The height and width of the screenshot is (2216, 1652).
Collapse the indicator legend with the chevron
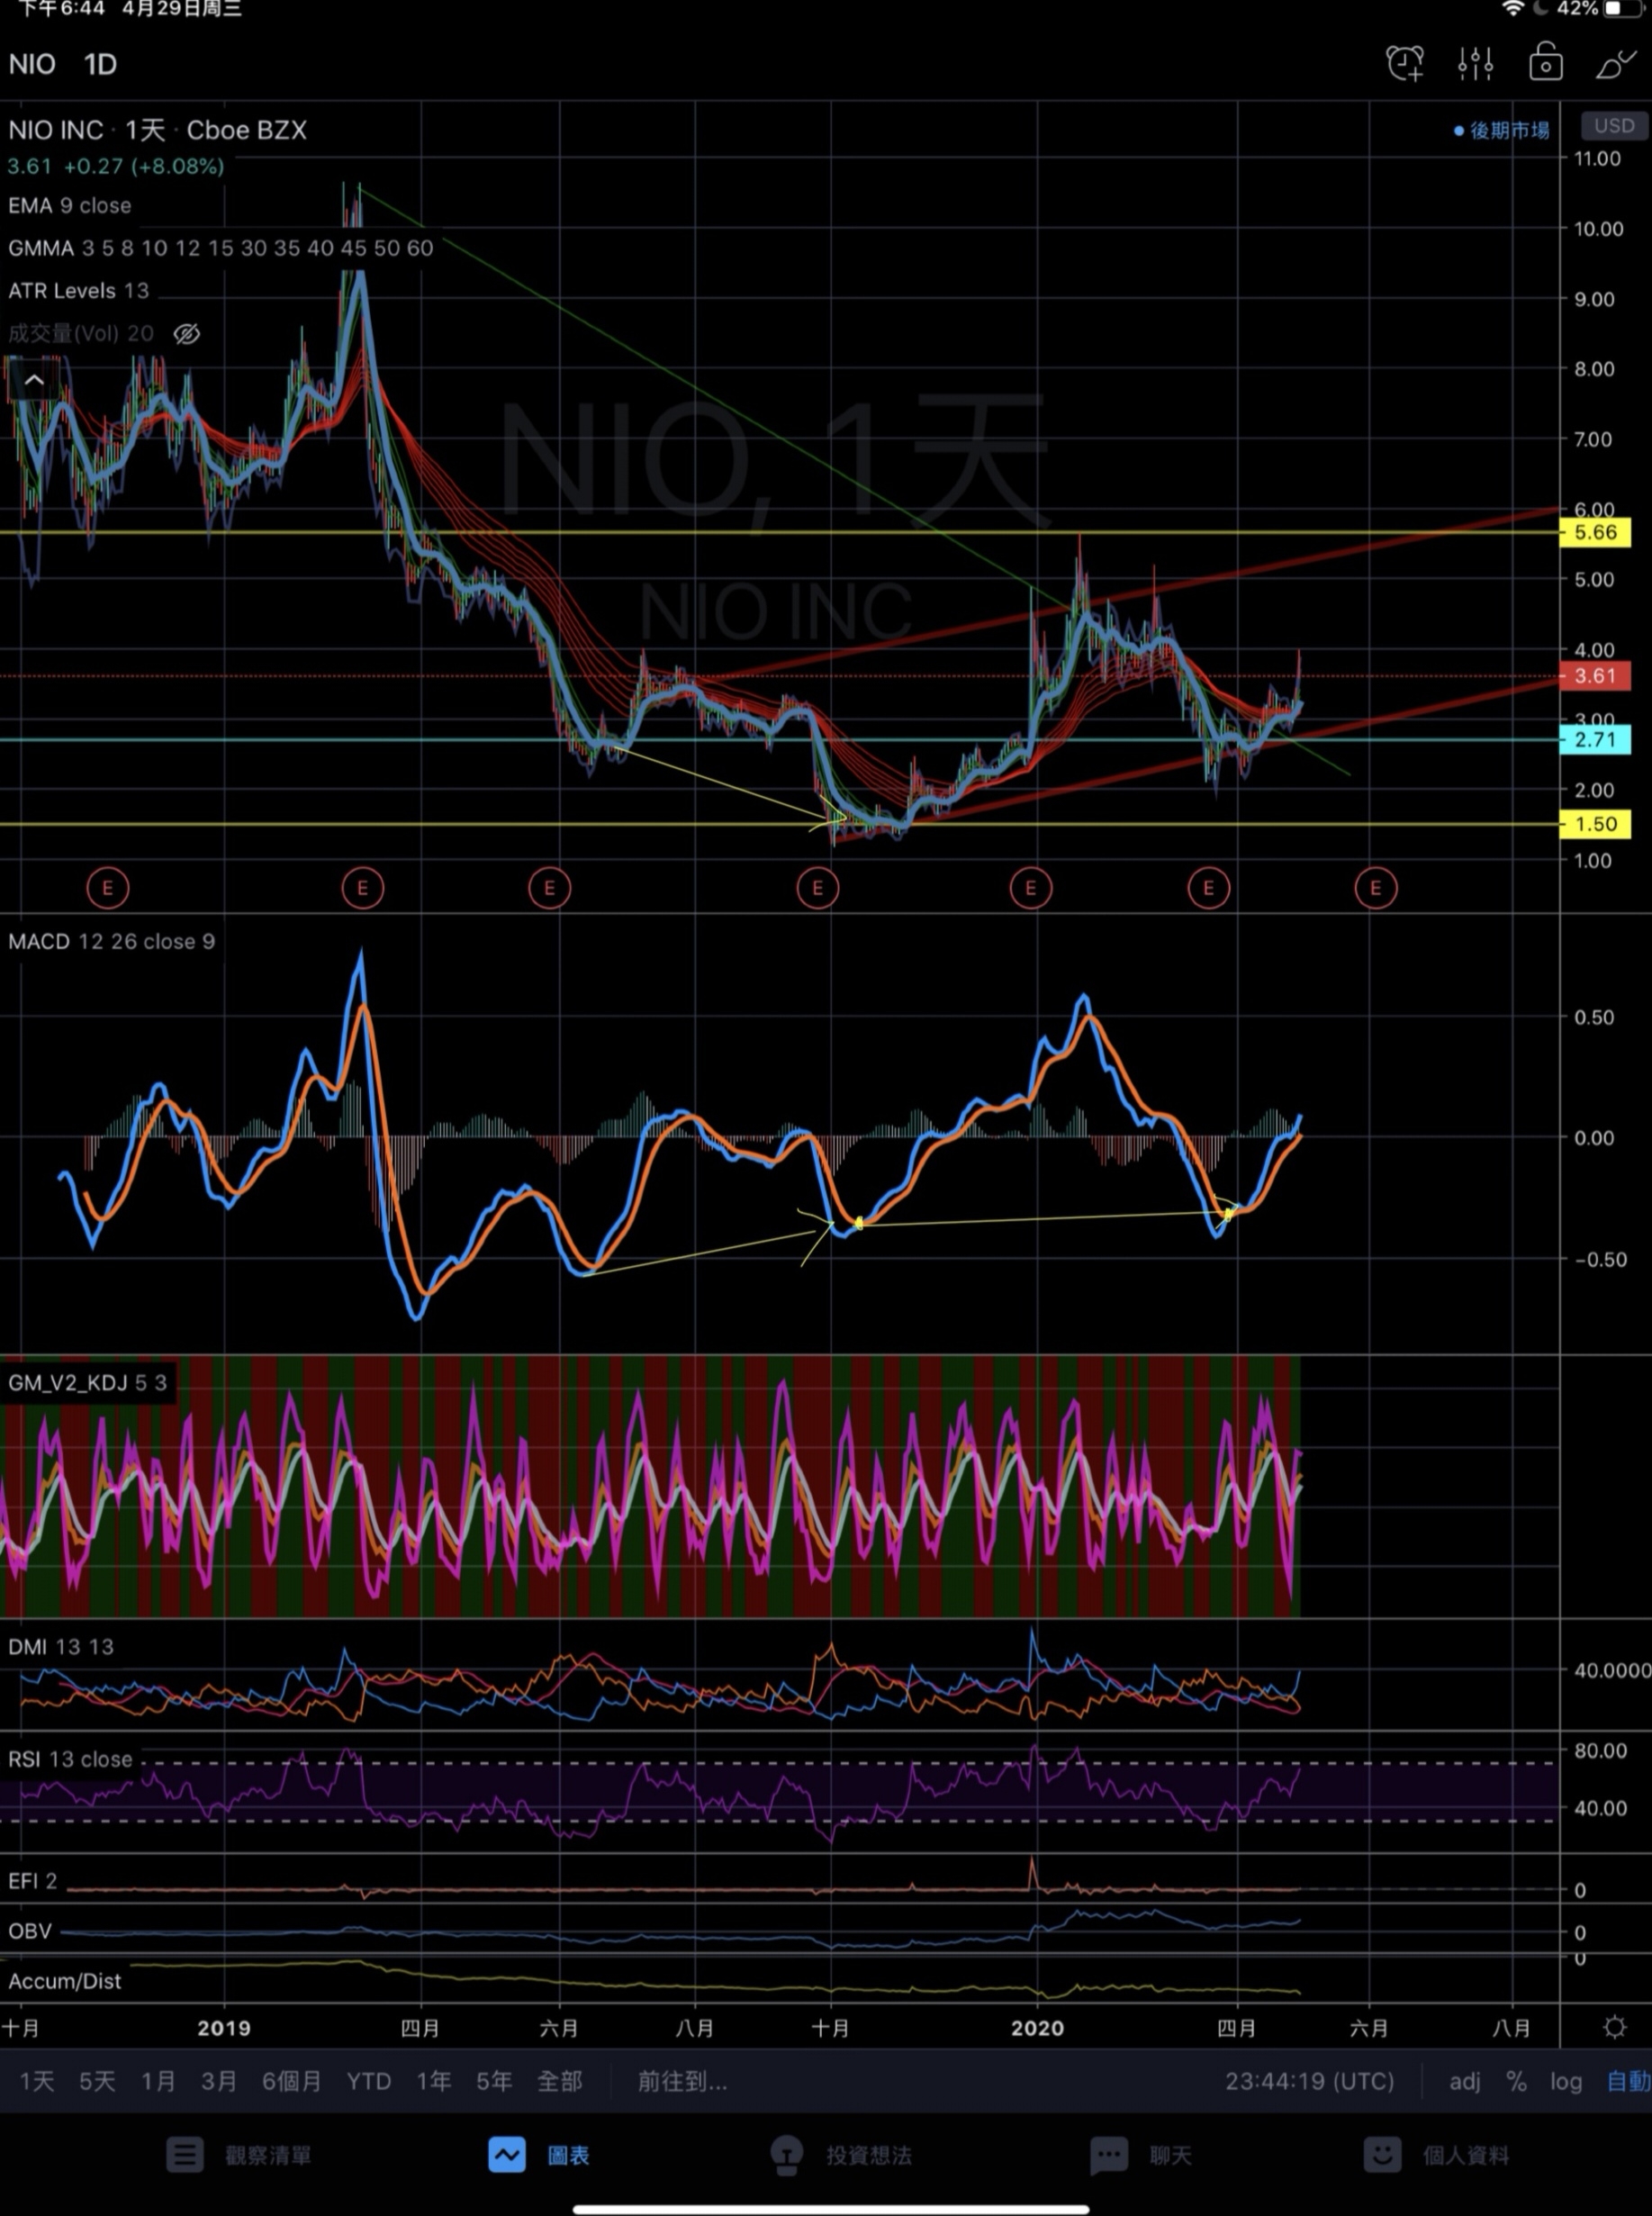pos(34,380)
